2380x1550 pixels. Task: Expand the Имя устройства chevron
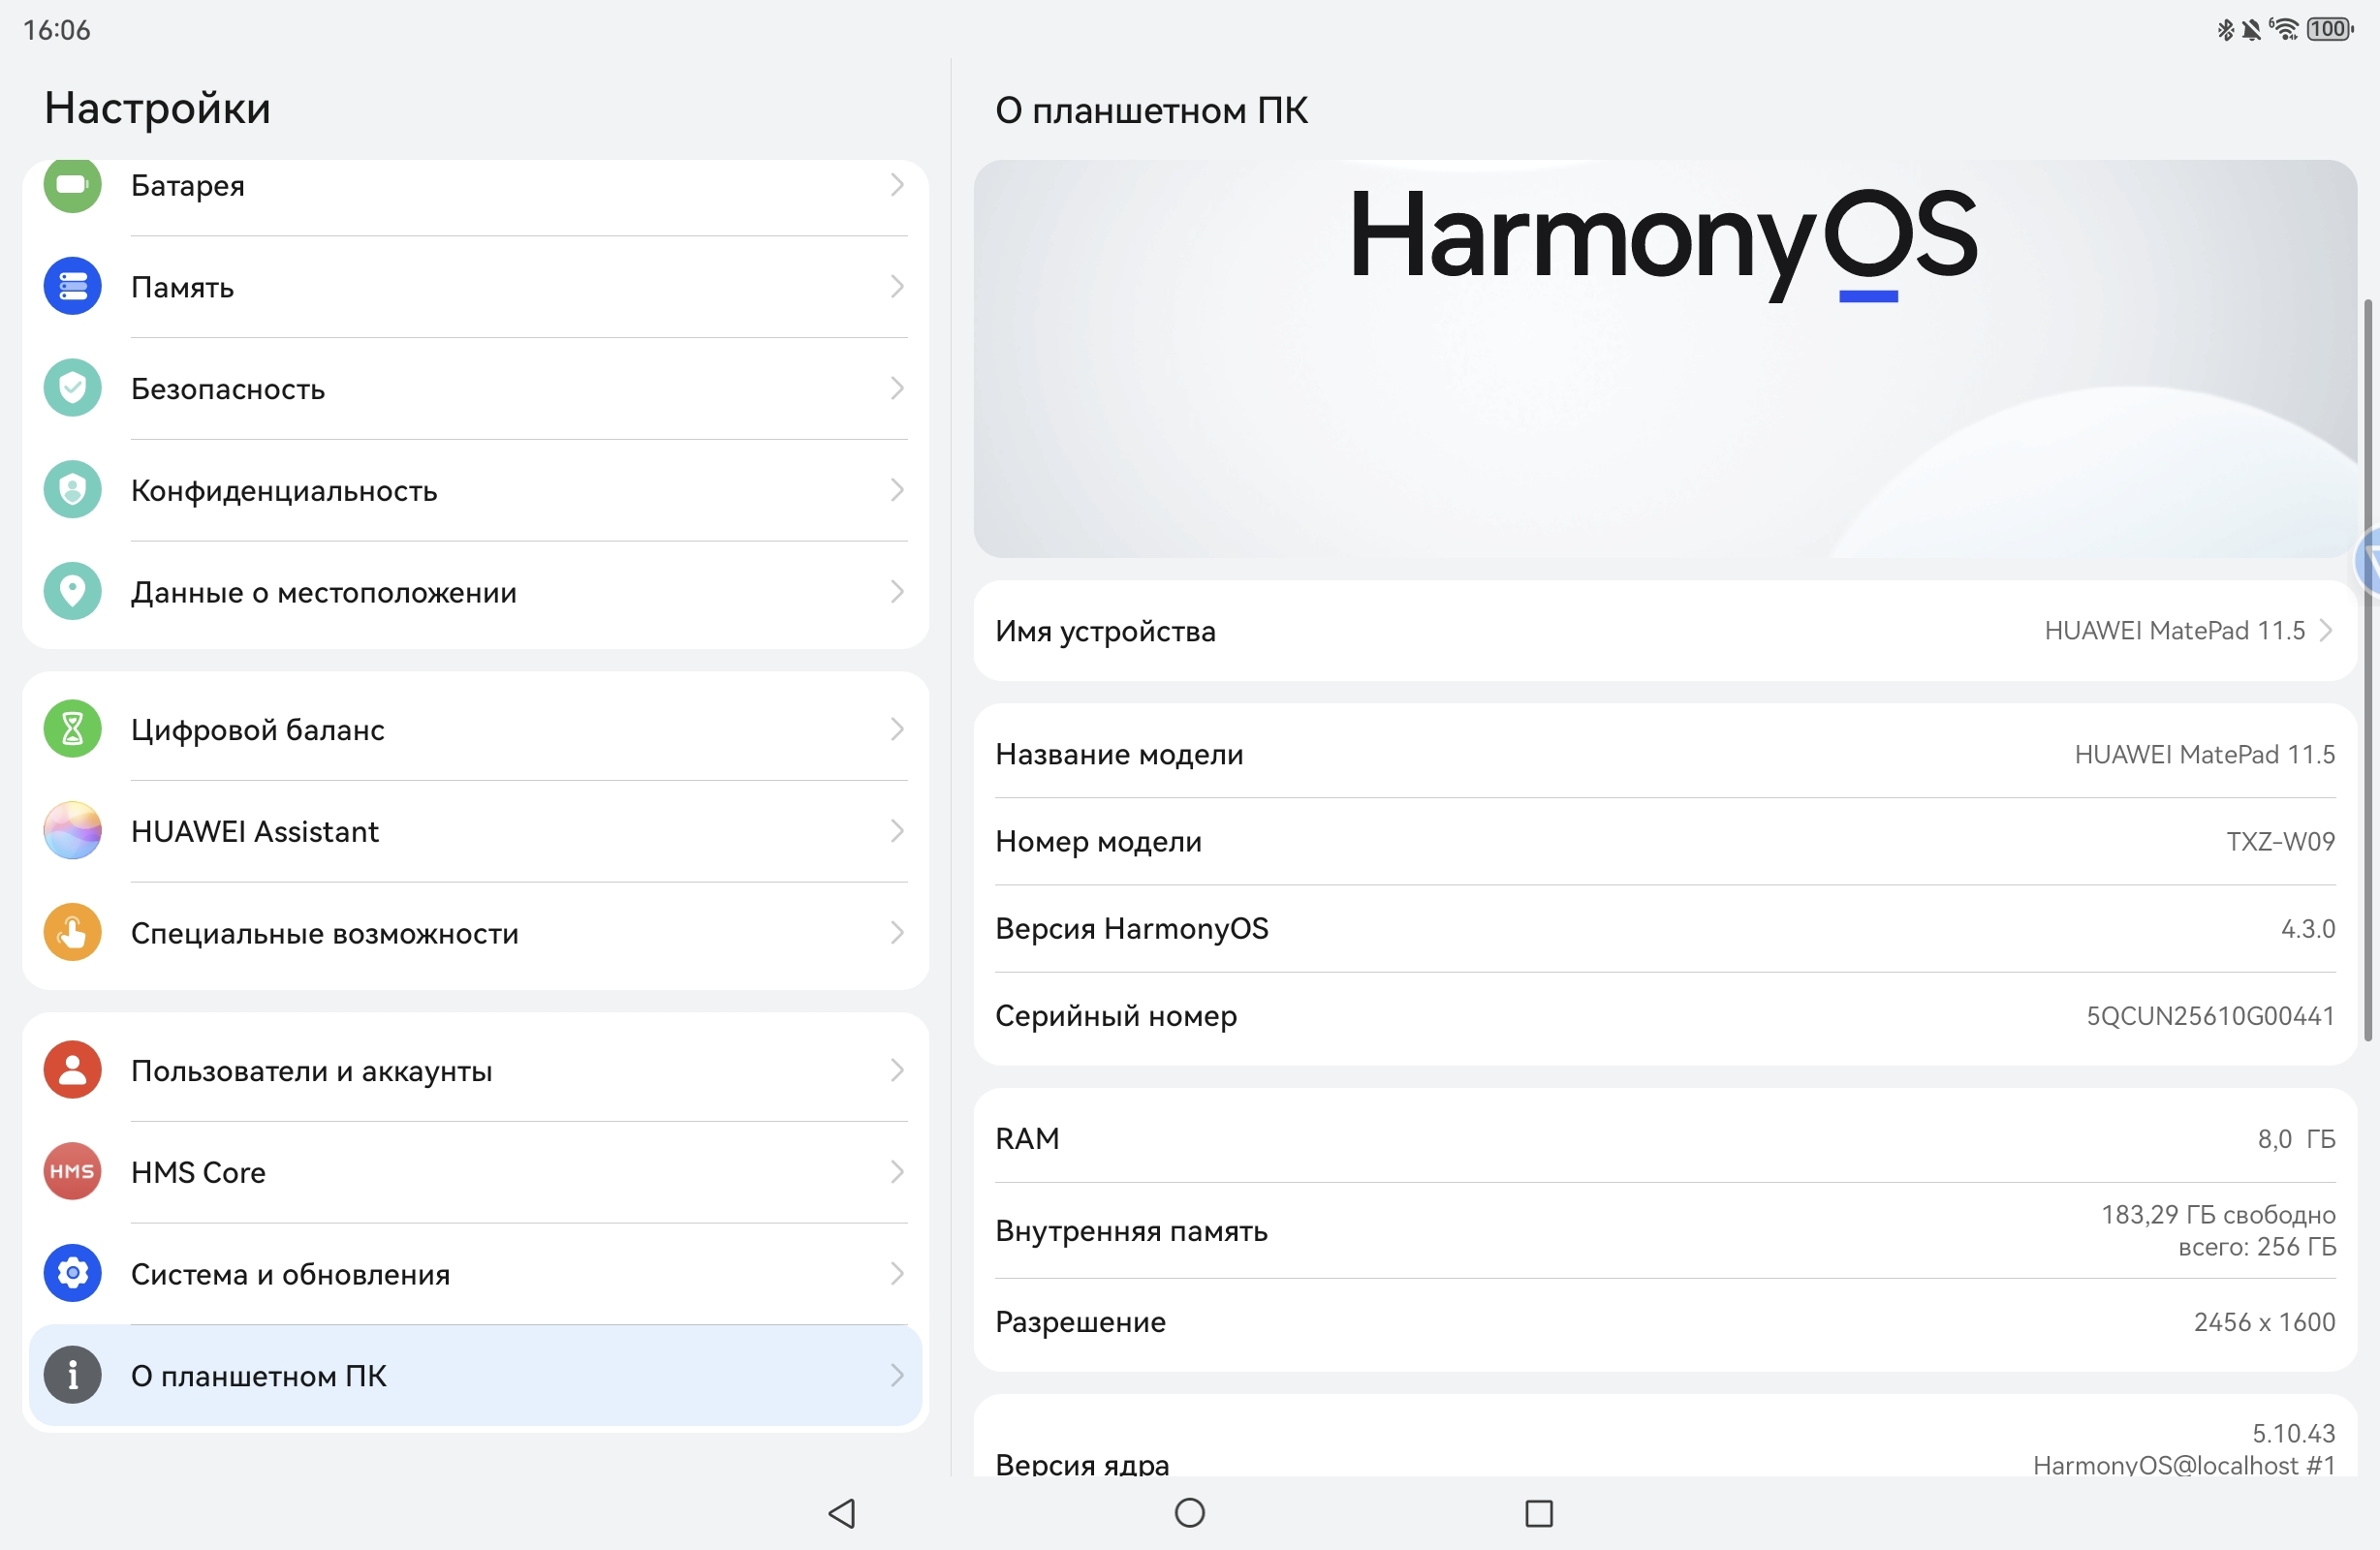click(2326, 631)
